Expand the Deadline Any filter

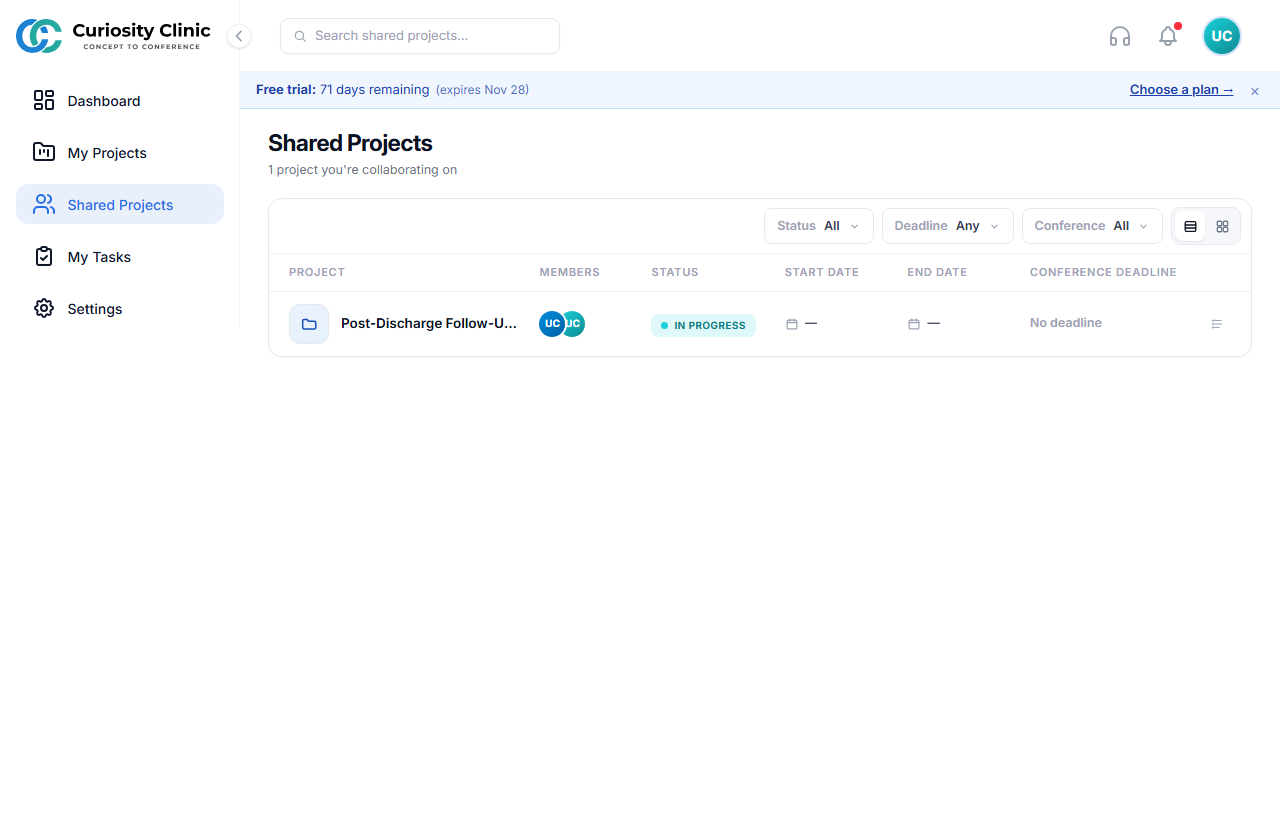coord(948,226)
